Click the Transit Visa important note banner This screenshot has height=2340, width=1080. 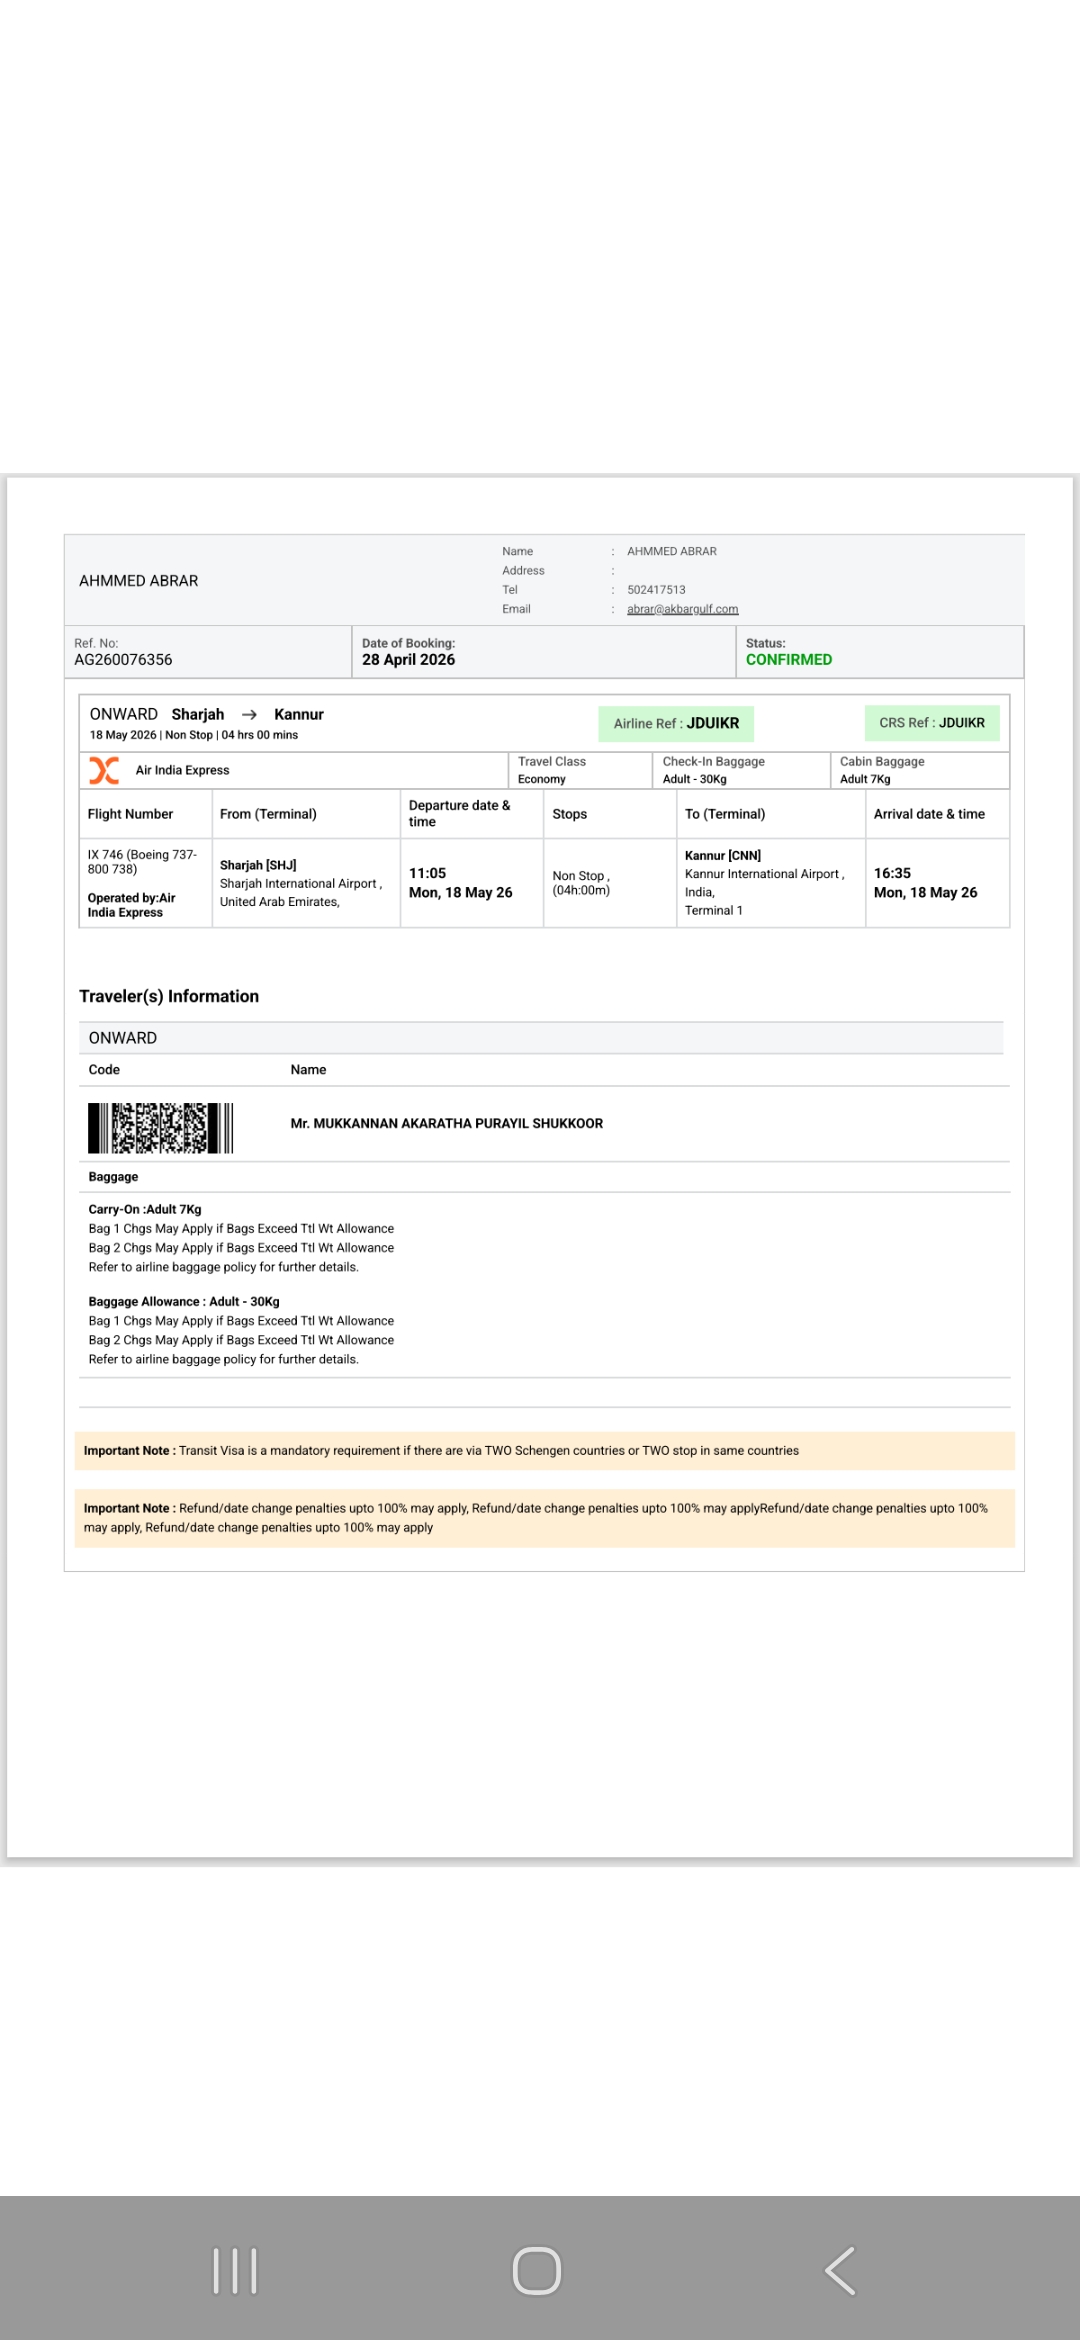(x=545, y=1451)
